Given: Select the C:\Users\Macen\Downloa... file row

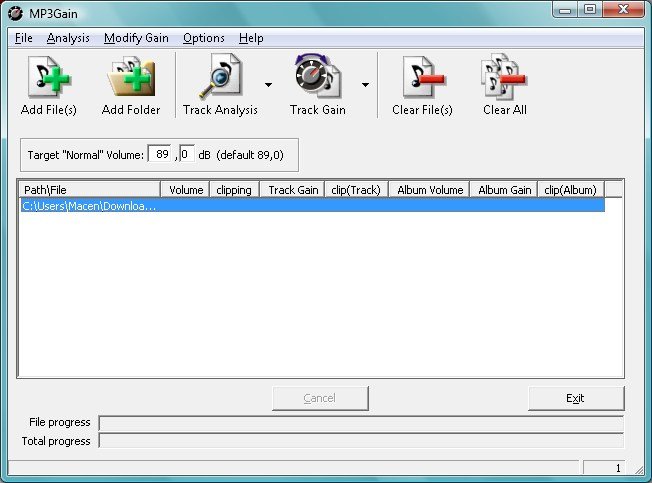Looking at the screenshot, I should pyautogui.click(x=312, y=206).
